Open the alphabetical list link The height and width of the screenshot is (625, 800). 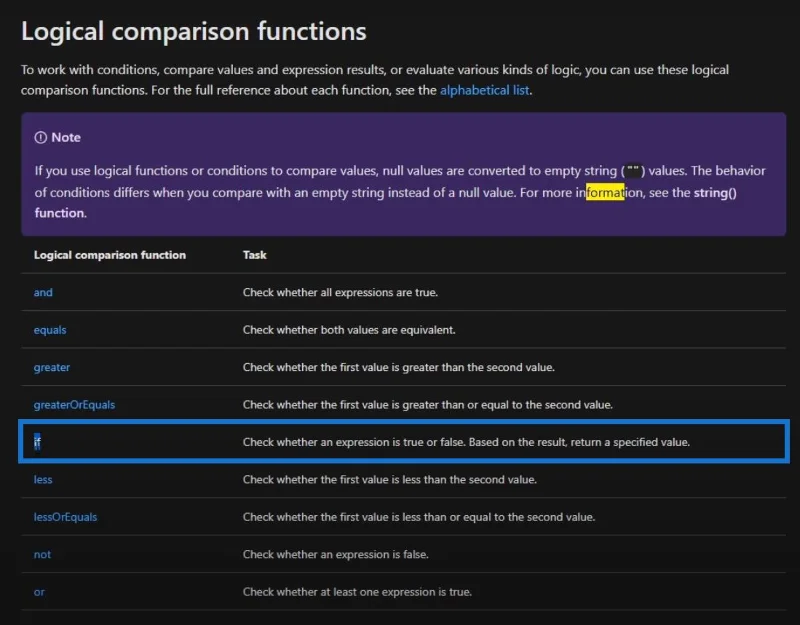coord(485,90)
